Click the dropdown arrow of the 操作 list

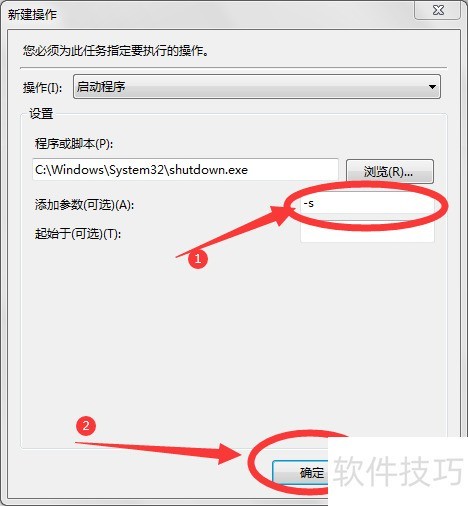tap(432, 87)
